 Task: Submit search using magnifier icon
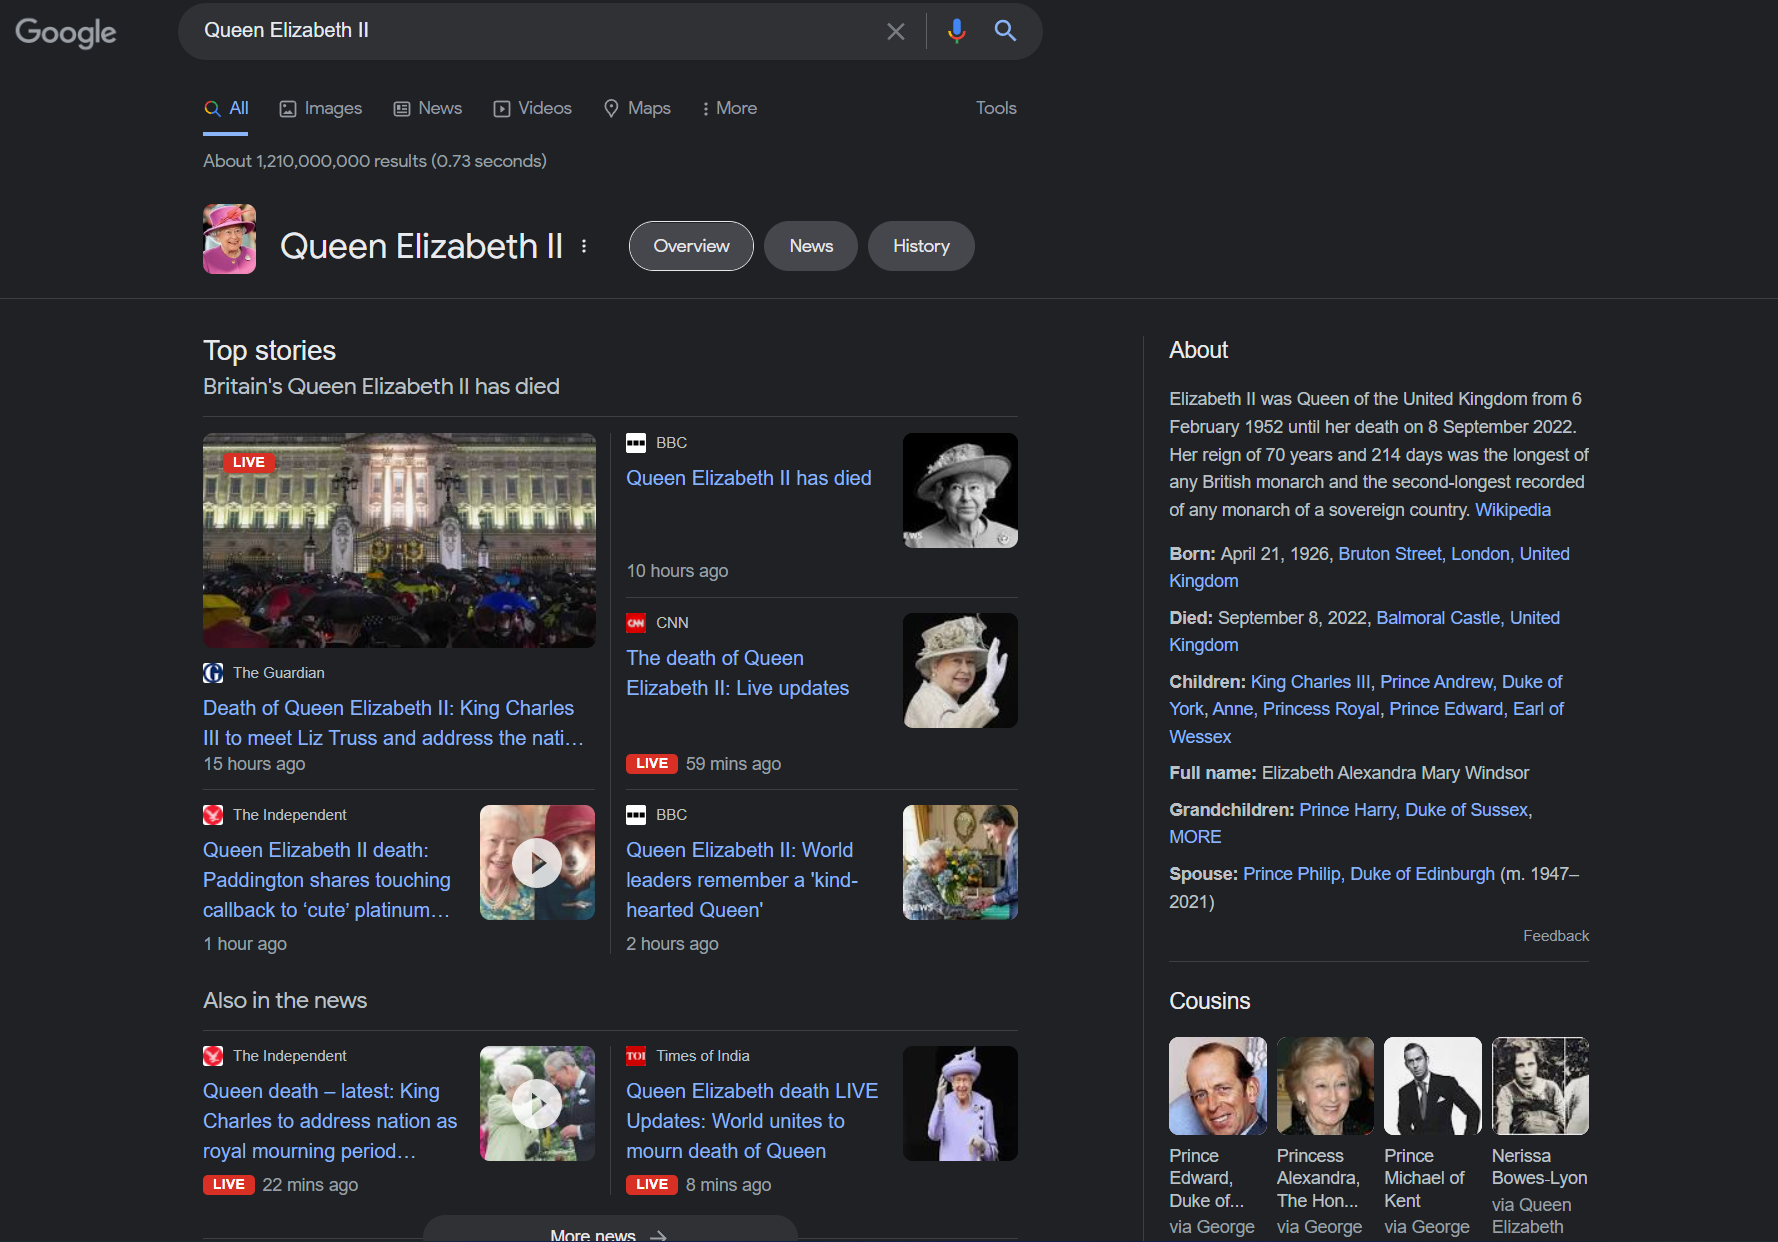[x=1005, y=31]
